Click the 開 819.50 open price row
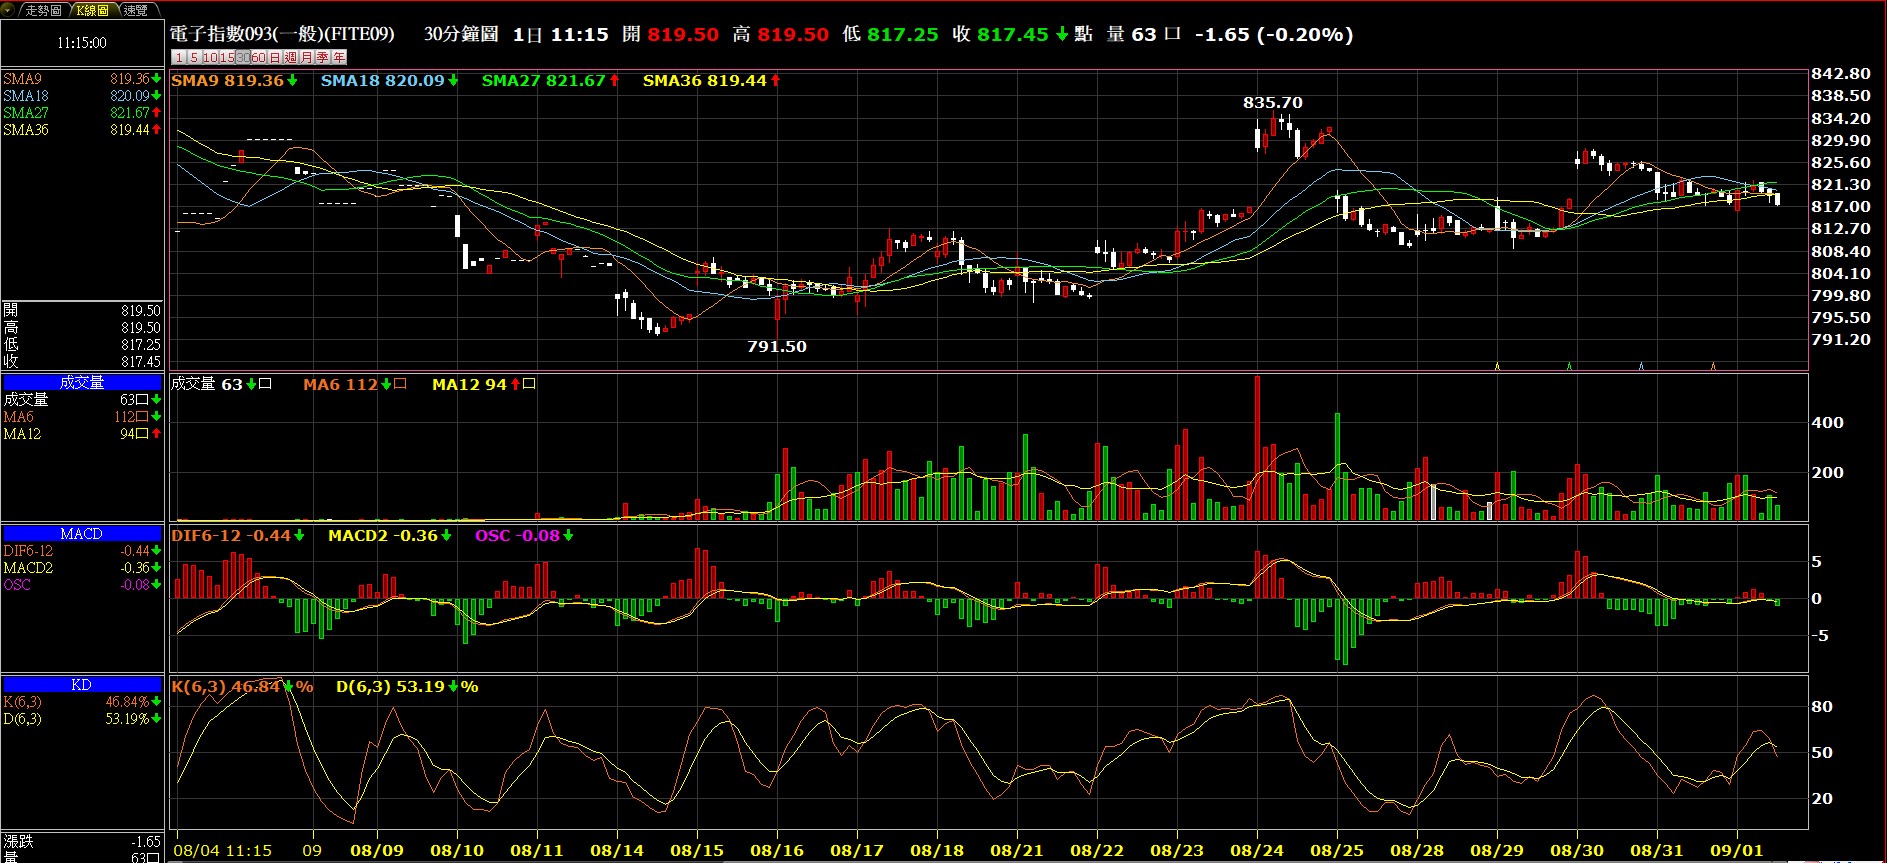Screen dimensions: 1887x863 [82, 311]
